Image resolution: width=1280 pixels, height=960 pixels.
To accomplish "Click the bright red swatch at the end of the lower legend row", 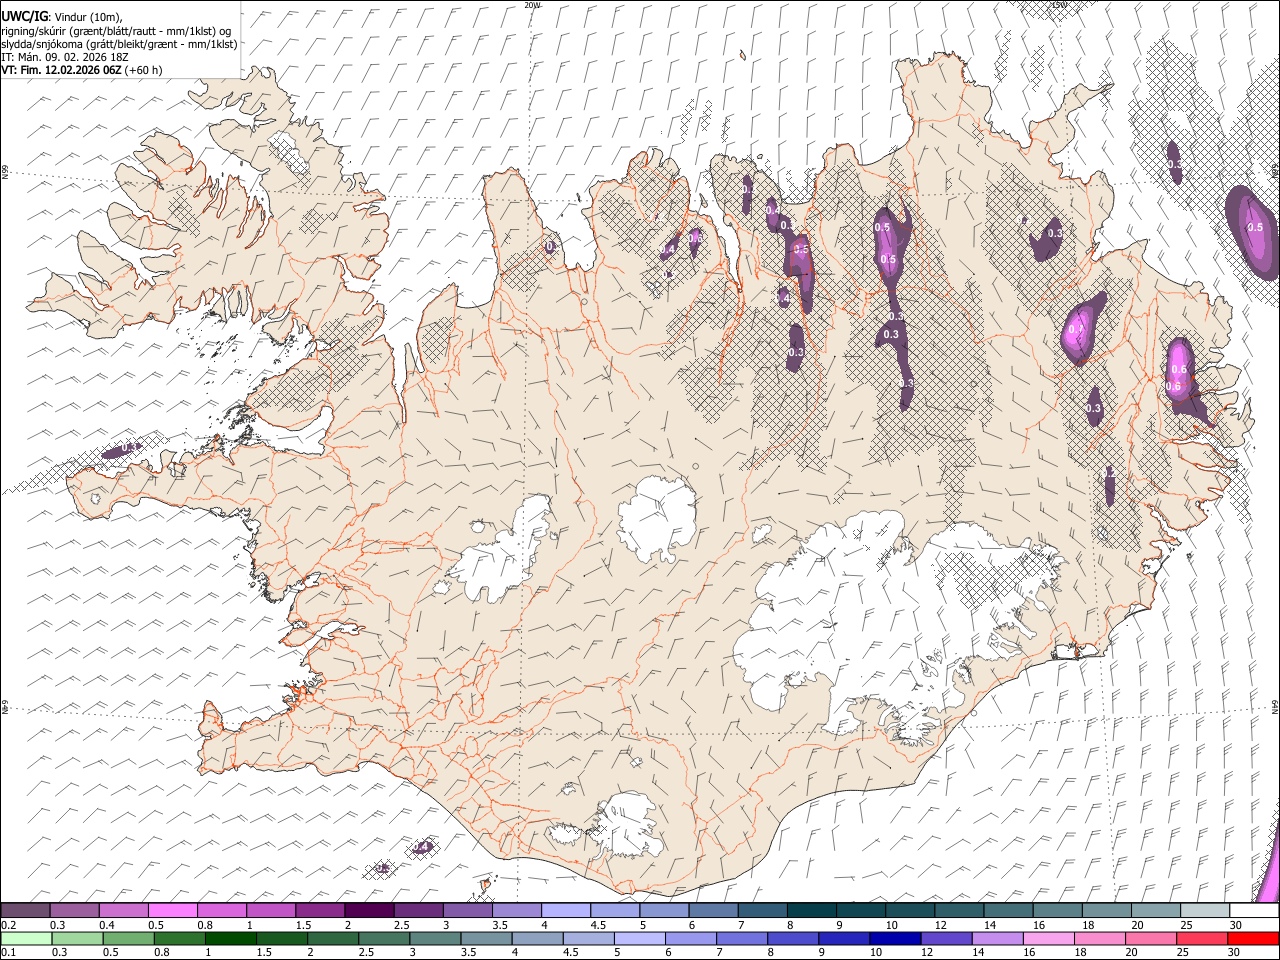I will 1253,939.
